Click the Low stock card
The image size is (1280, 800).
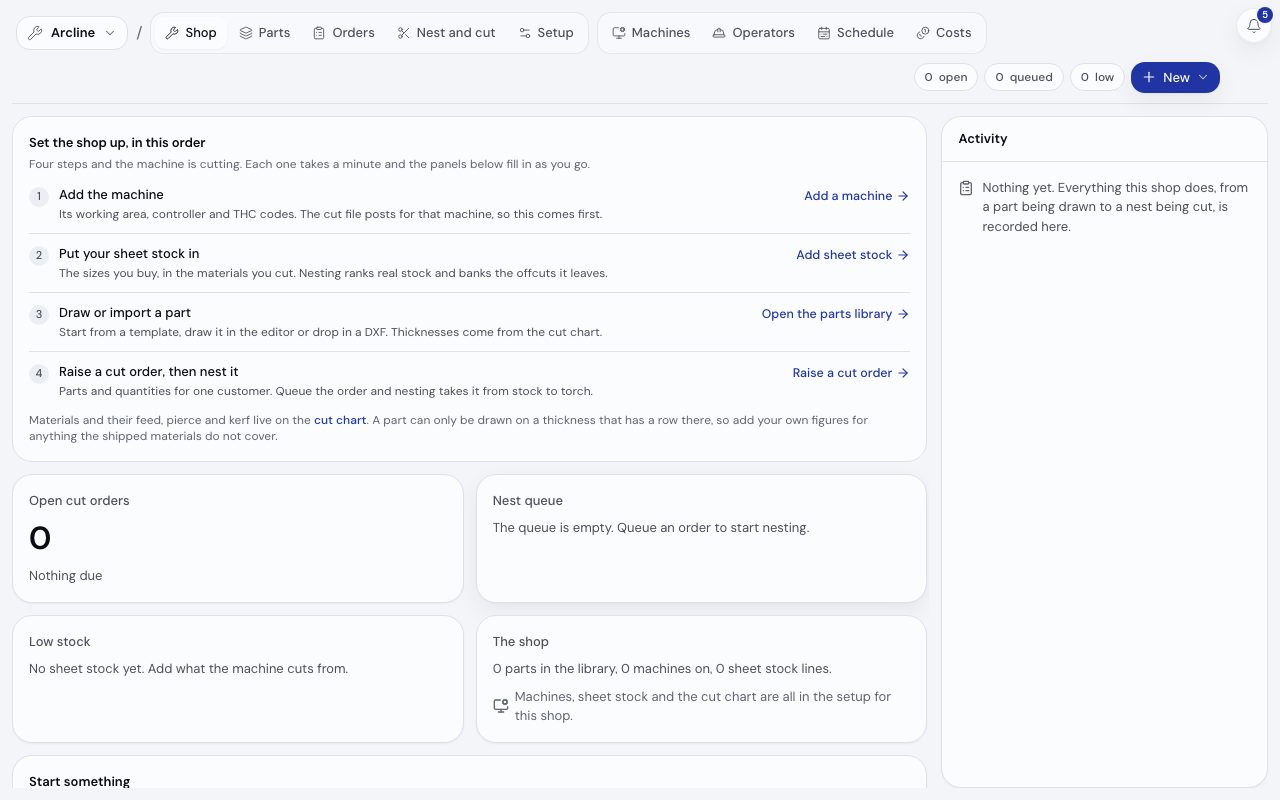238,679
